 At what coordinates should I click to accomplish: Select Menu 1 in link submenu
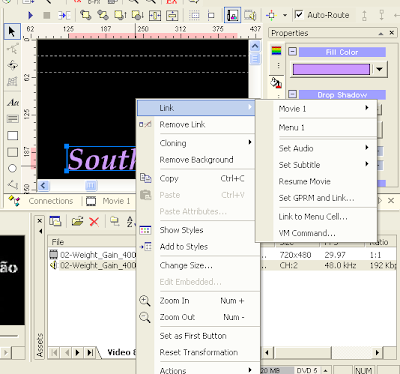(x=317, y=128)
